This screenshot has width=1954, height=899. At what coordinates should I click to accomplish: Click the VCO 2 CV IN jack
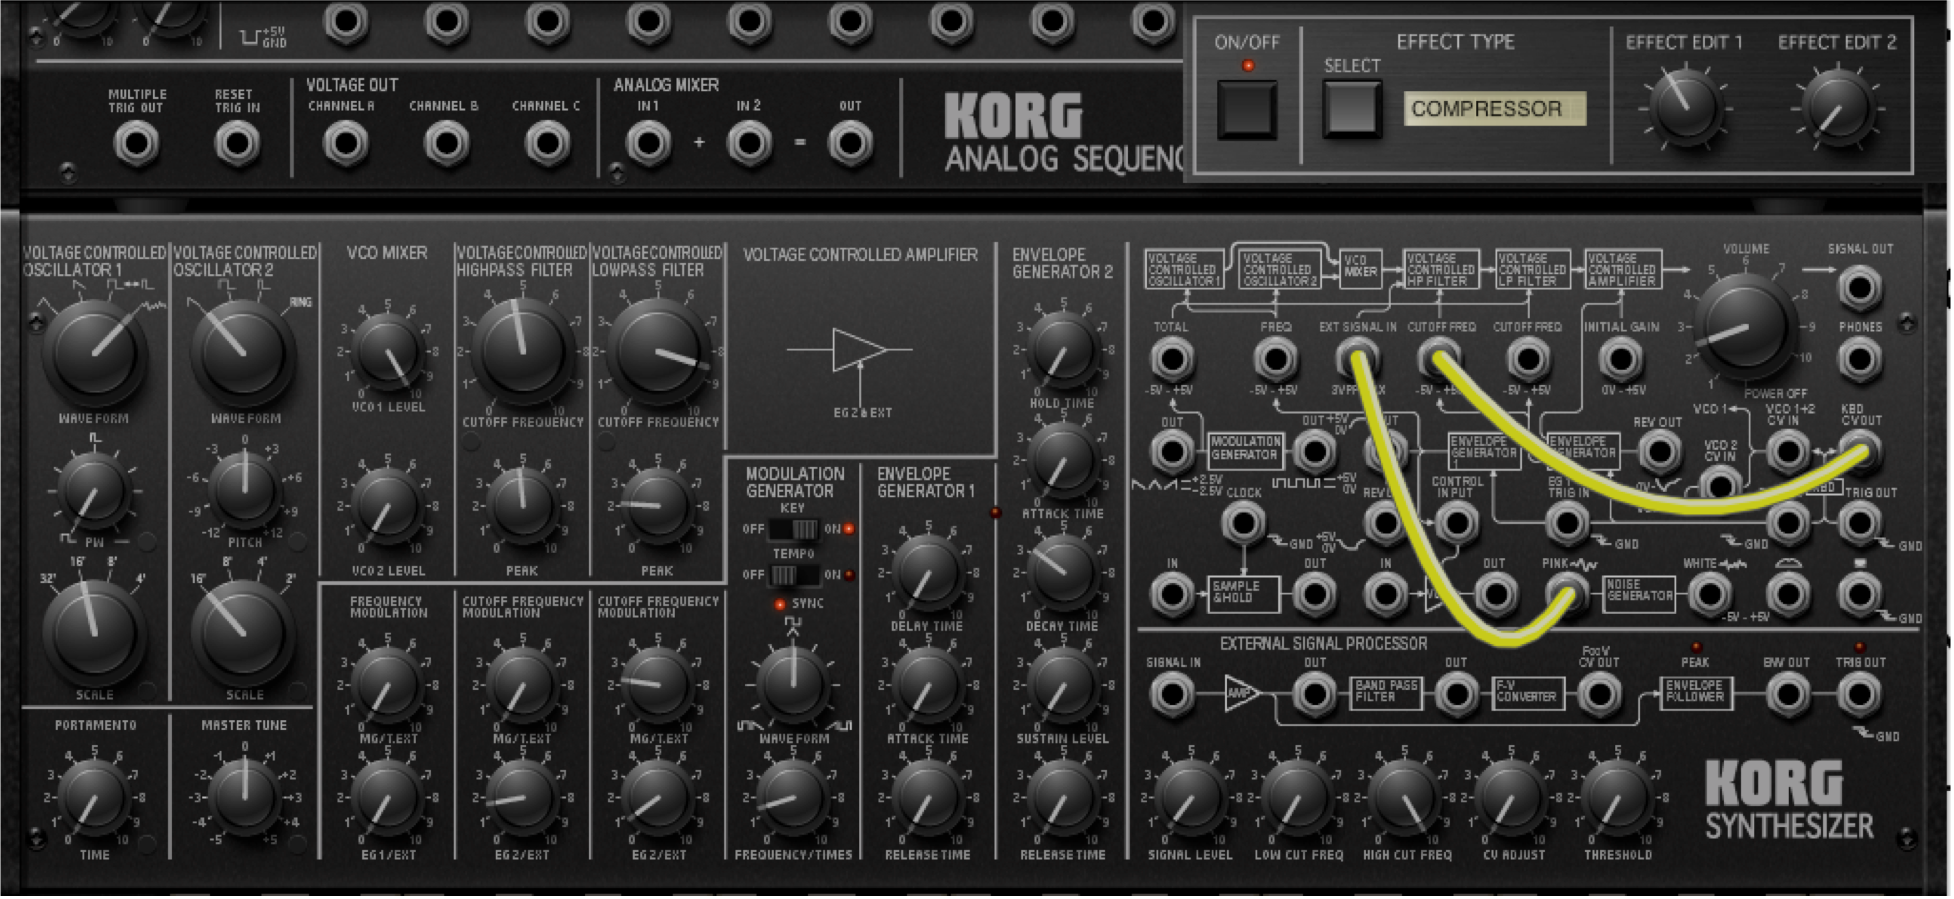click(x=1719, y=486)
